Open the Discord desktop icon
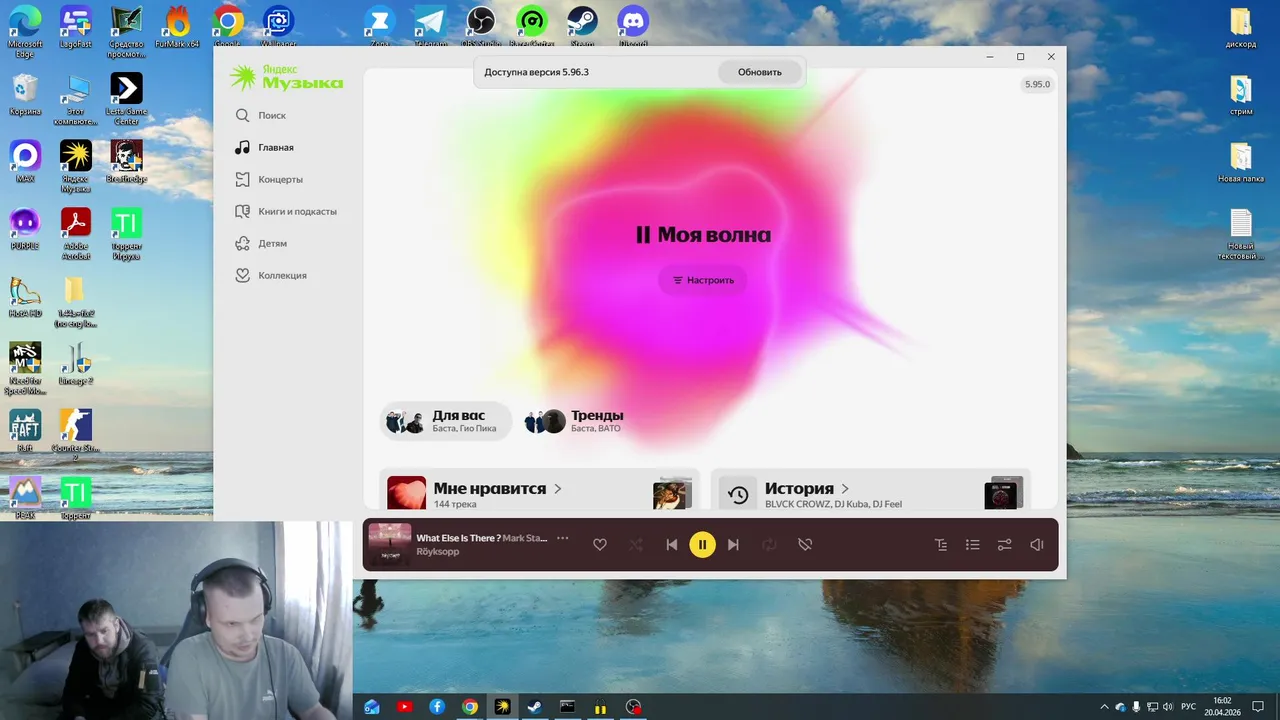The height and width of the screenshot is (720, 1280). [633, 26]
